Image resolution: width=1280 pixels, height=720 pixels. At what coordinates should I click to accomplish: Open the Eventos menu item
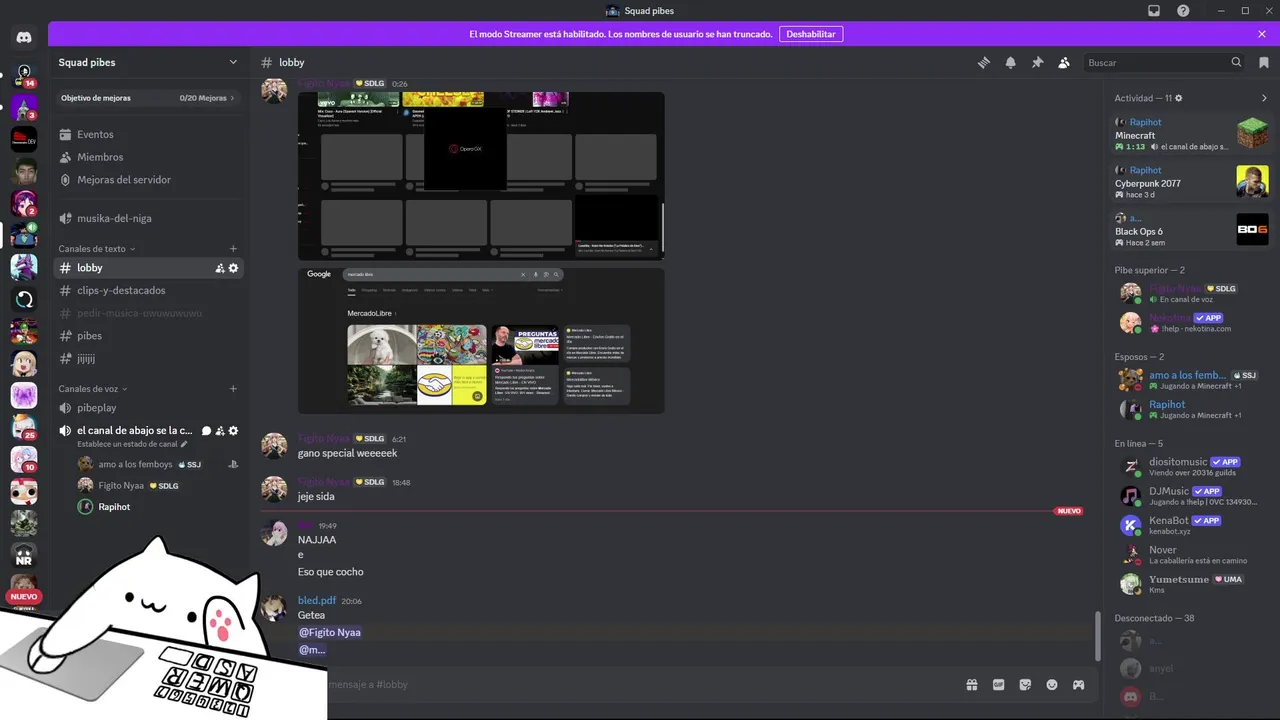point(148,134)
